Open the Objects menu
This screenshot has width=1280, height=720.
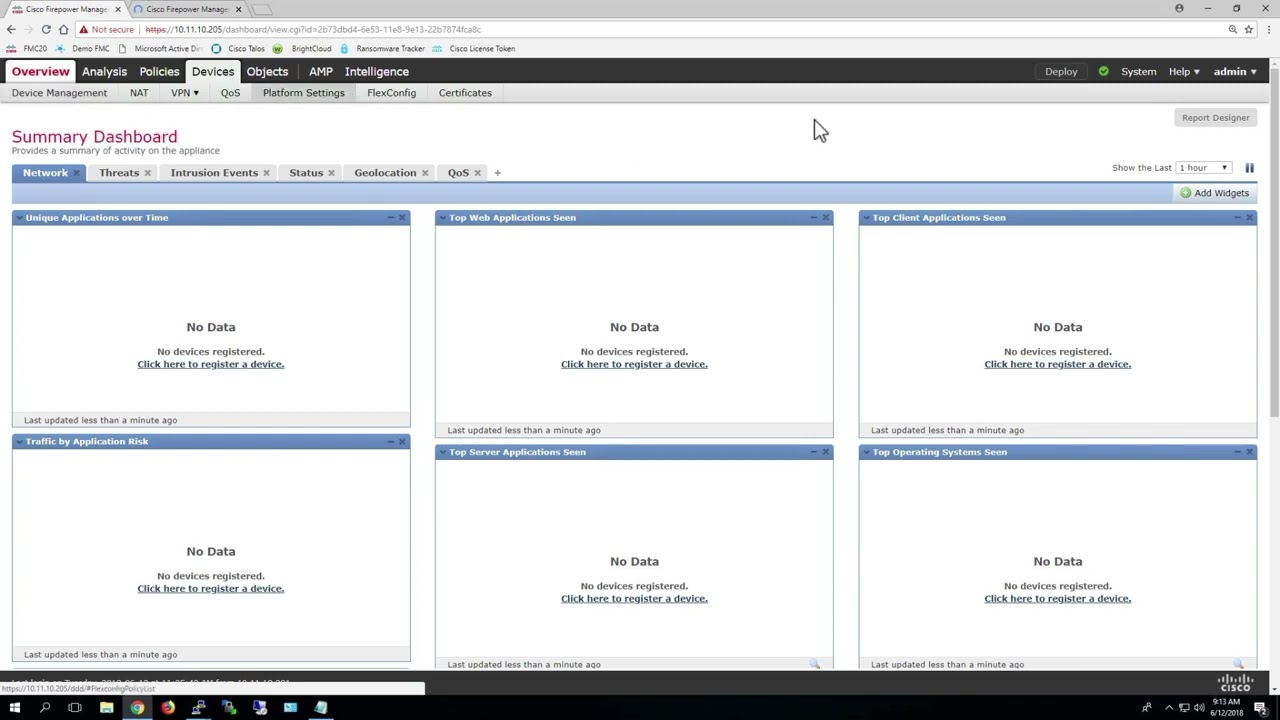[x=267, y=72]
